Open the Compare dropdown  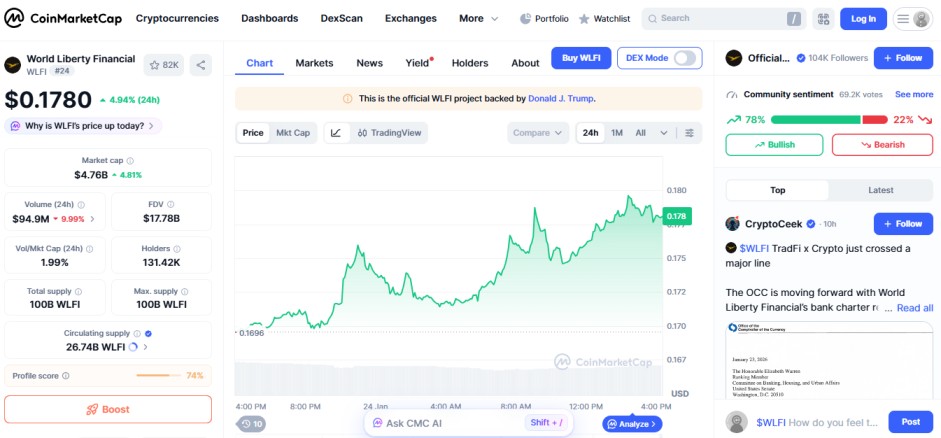click(x=538, y=133)
